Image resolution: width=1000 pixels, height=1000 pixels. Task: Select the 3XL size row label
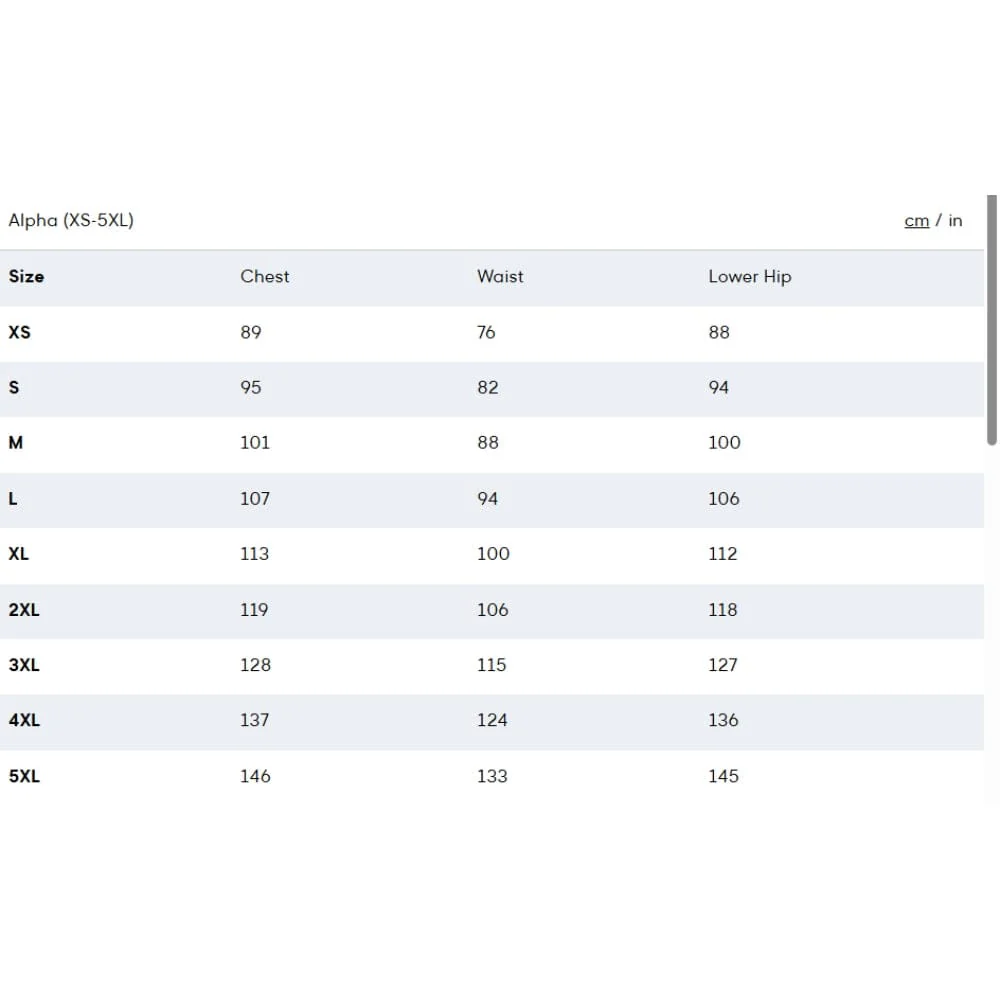pos(24,665)
